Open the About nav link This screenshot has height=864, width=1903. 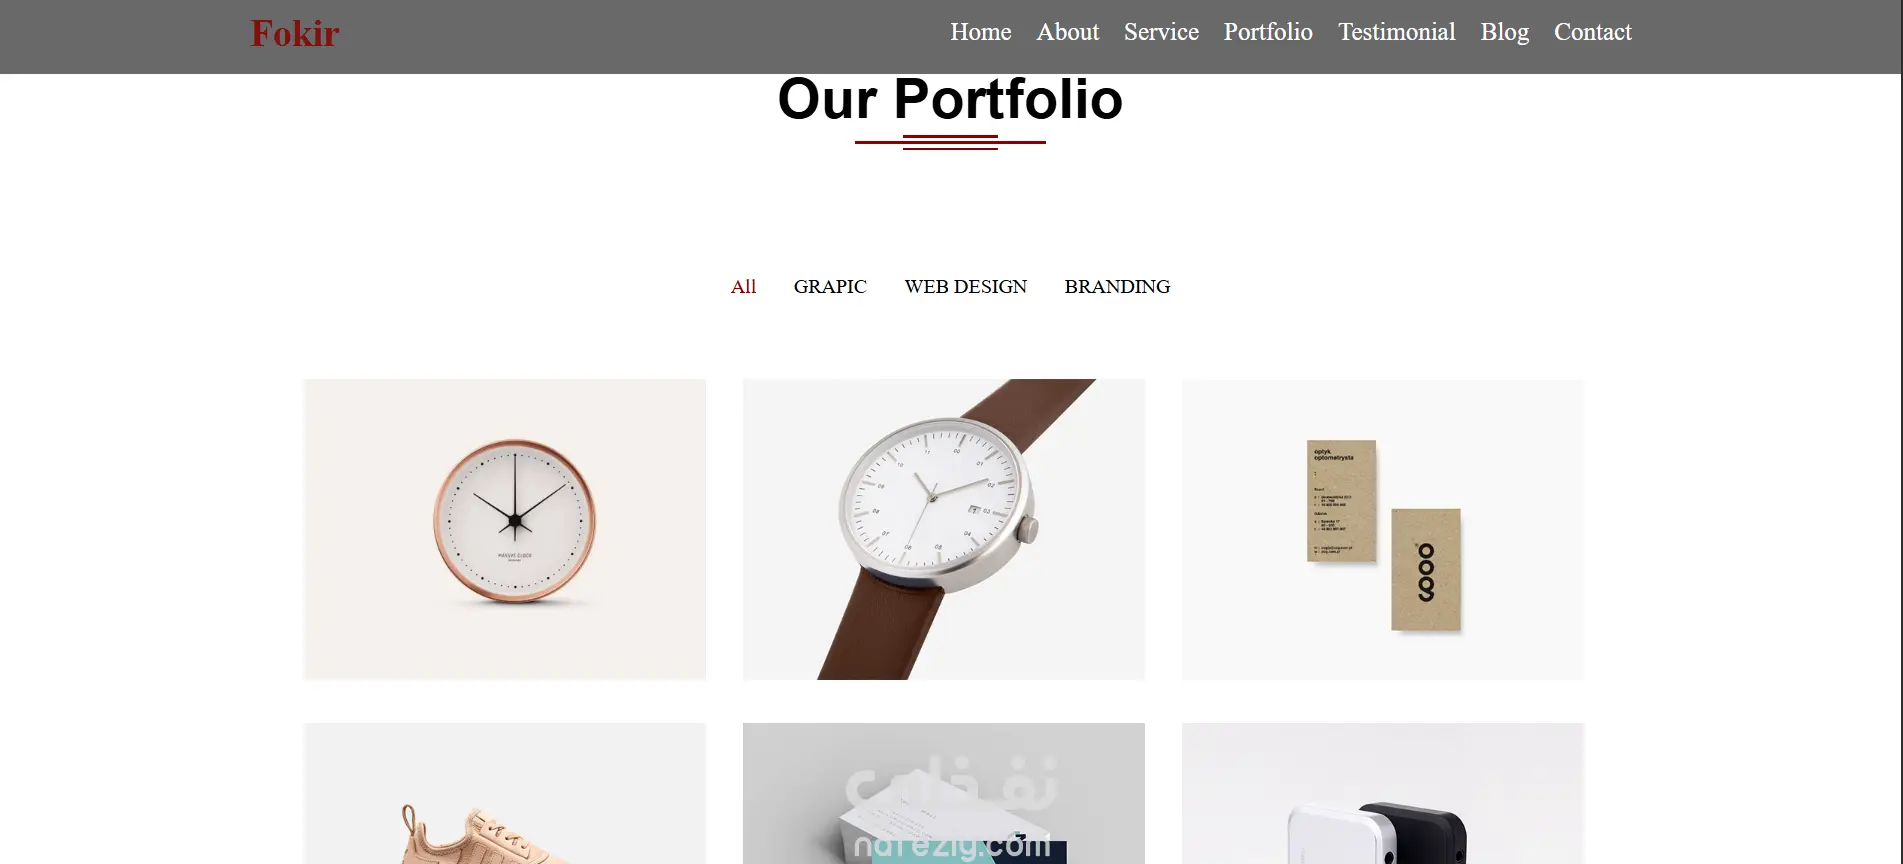coord(1067,32)
